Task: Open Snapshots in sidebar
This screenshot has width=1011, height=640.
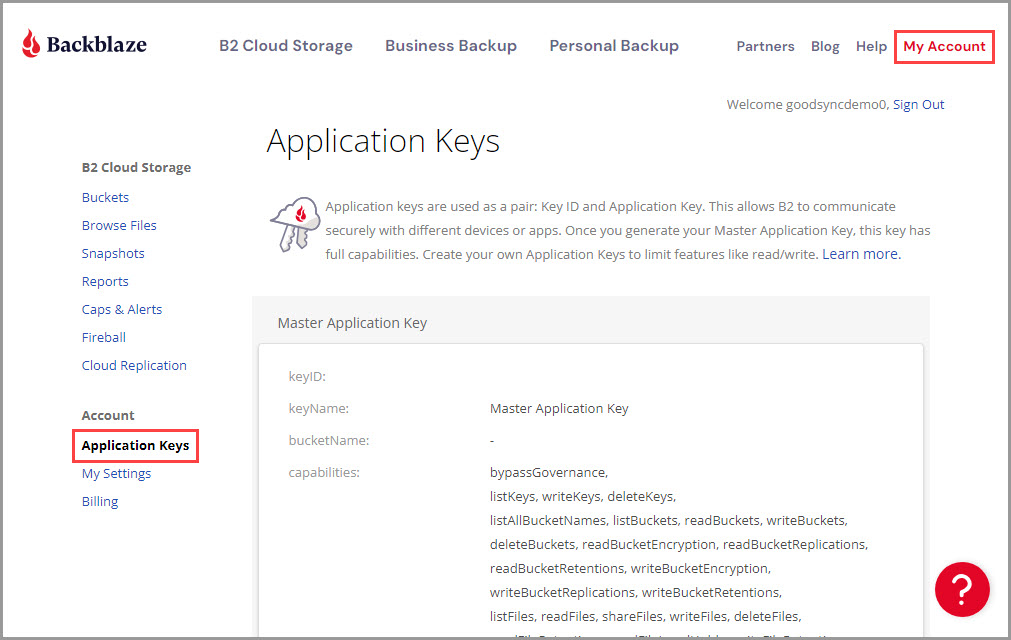Action: pyautogui.click(x=113, y=253)
